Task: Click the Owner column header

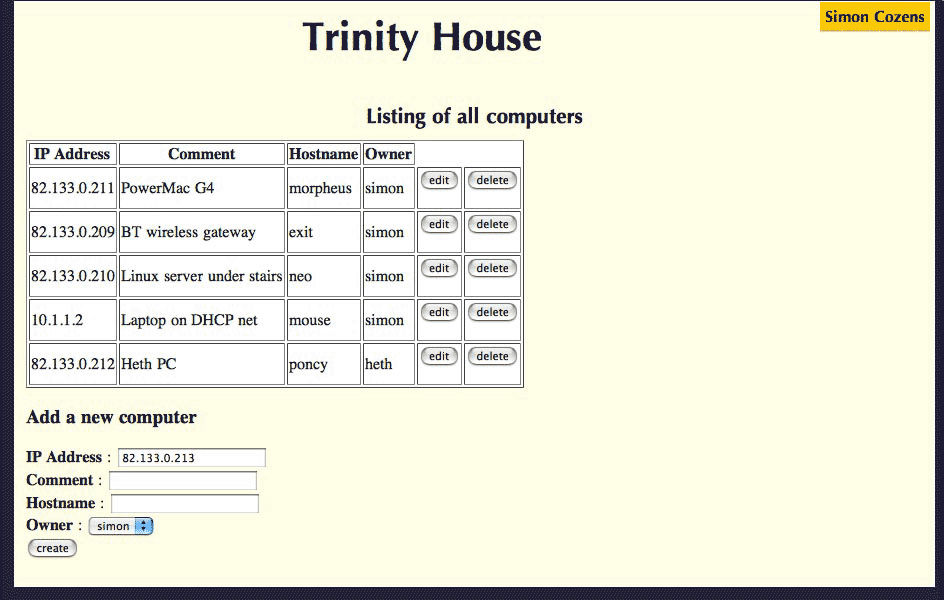Action: click(x=388, y=154)
